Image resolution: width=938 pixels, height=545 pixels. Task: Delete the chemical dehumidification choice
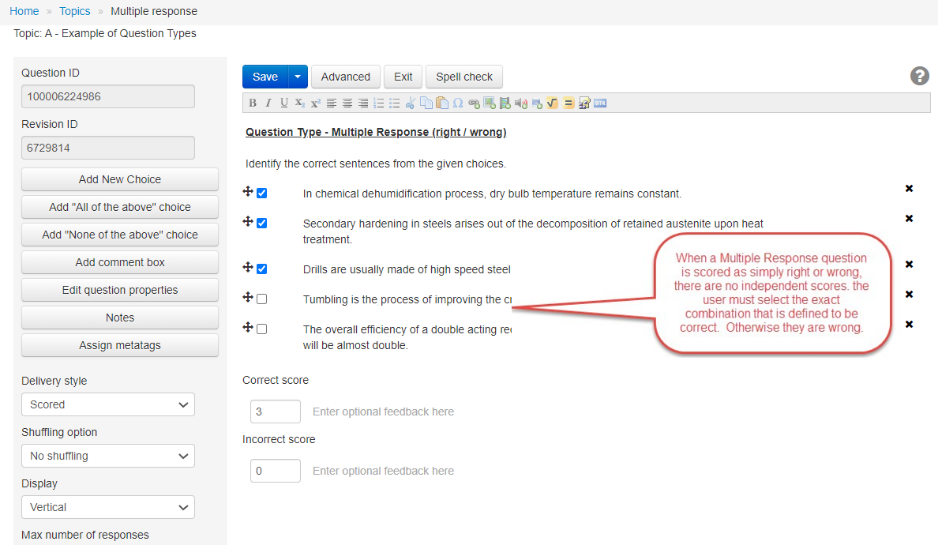(909, 188)
